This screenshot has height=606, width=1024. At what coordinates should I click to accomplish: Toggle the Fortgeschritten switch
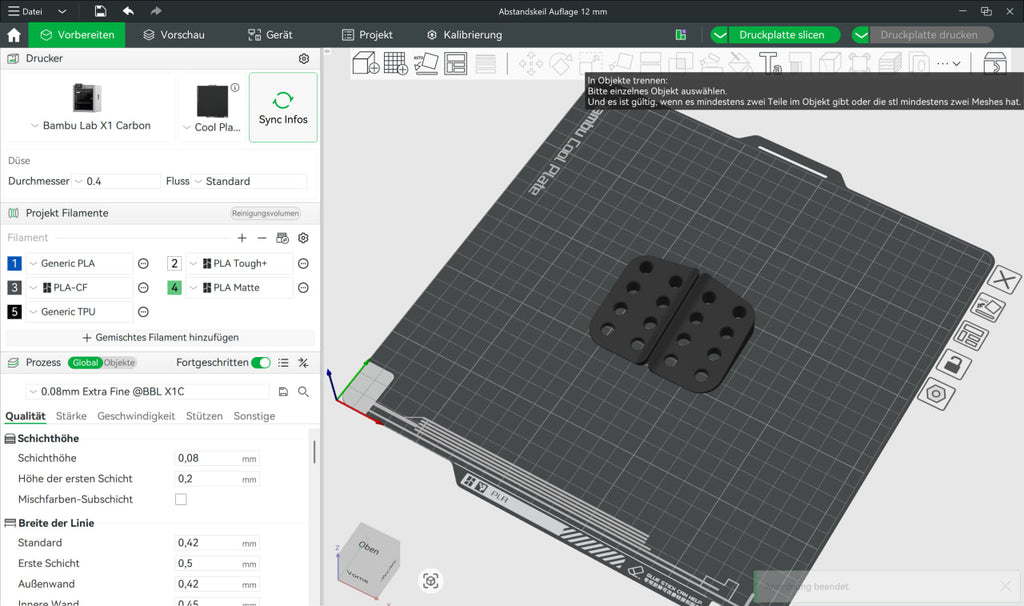261,362
